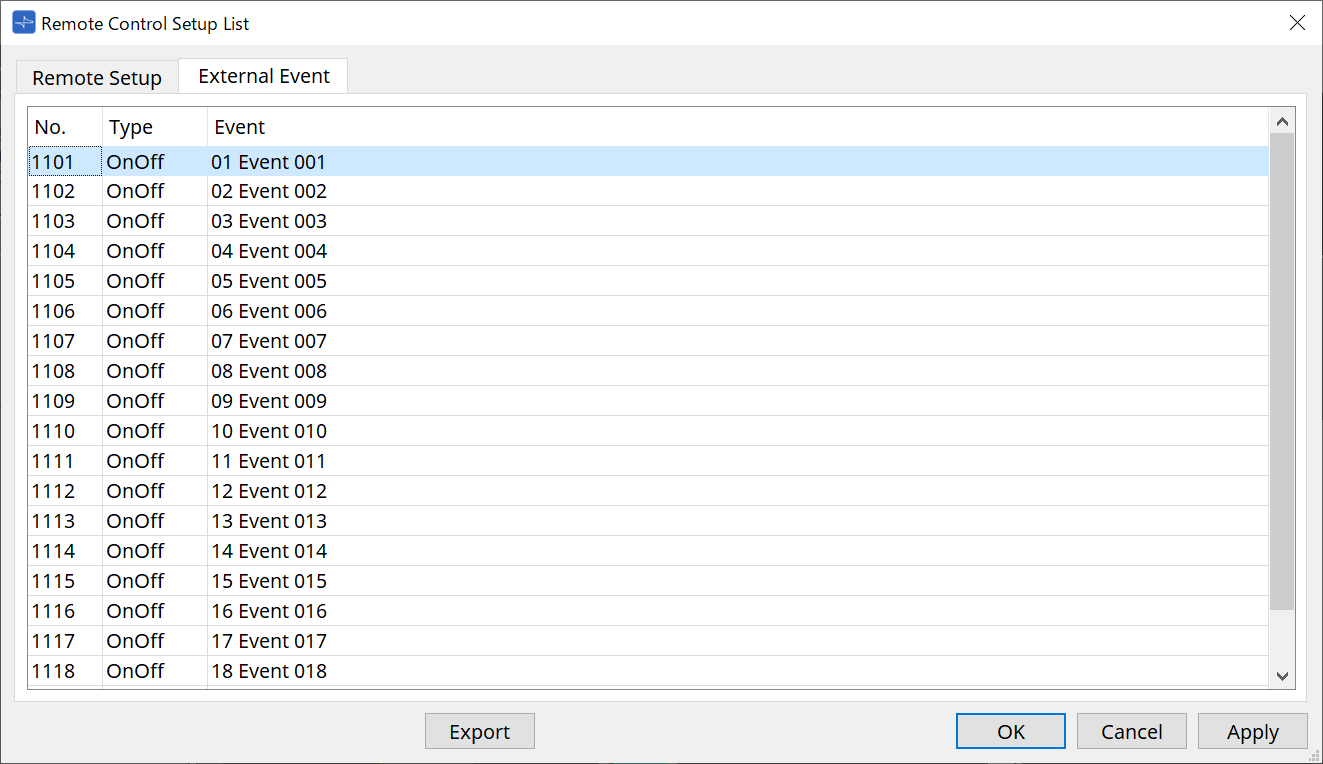The height and width of the screenshot is (764, 1323).
Task: Click the scrollbar down arrow
Action: click(x=1282, y=677)
